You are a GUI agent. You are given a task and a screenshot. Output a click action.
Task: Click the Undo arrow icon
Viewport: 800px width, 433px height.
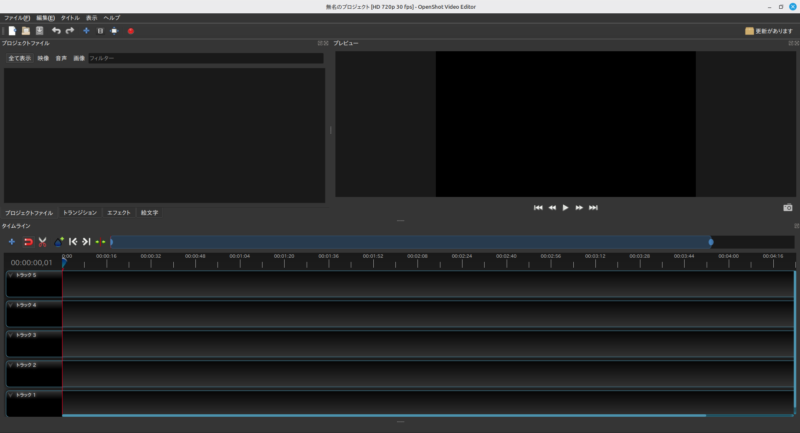point(56,31)
